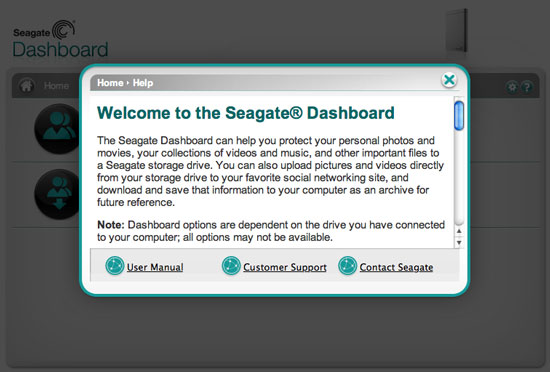Click the Seagate Dashboard logo
Screen dimensions: 550x372
pos(60,39)
